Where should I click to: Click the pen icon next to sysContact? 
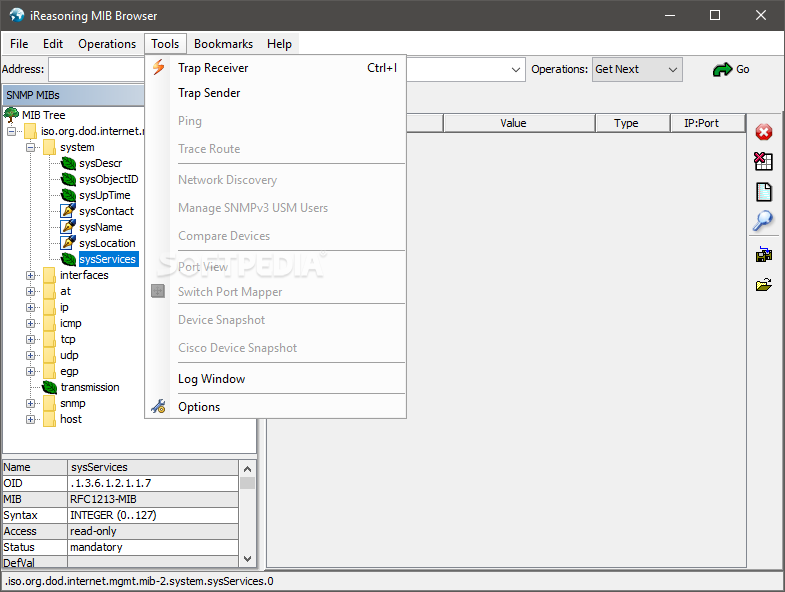coord(68,211)
